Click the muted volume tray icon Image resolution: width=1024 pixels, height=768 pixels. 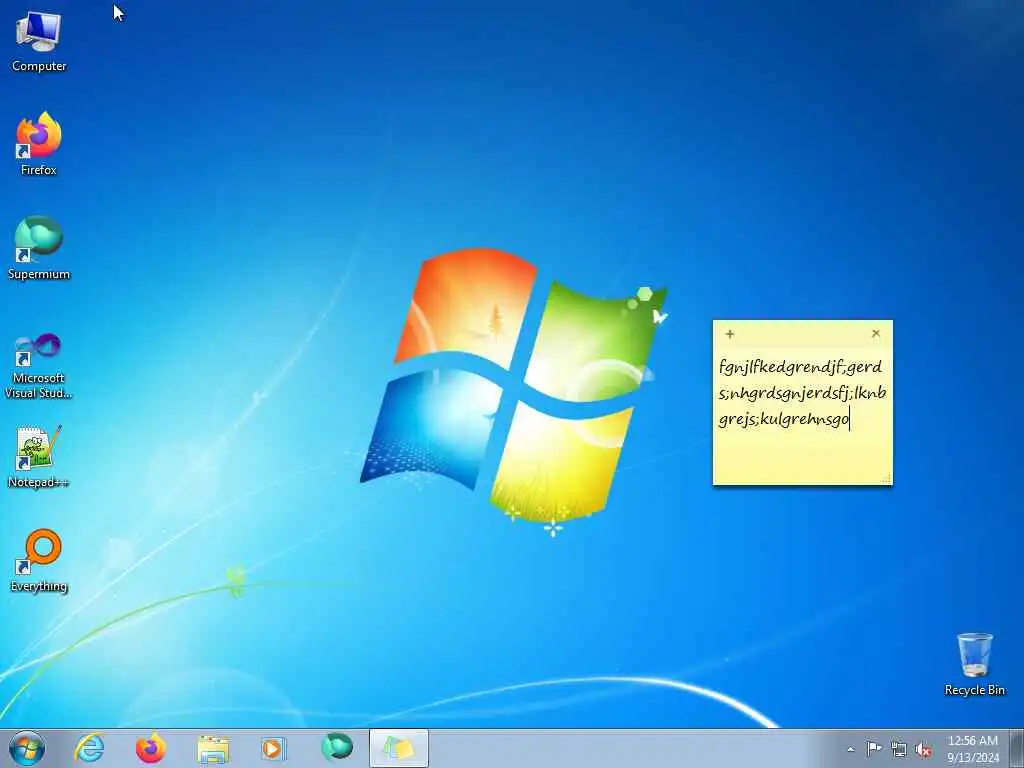(923, 749)
